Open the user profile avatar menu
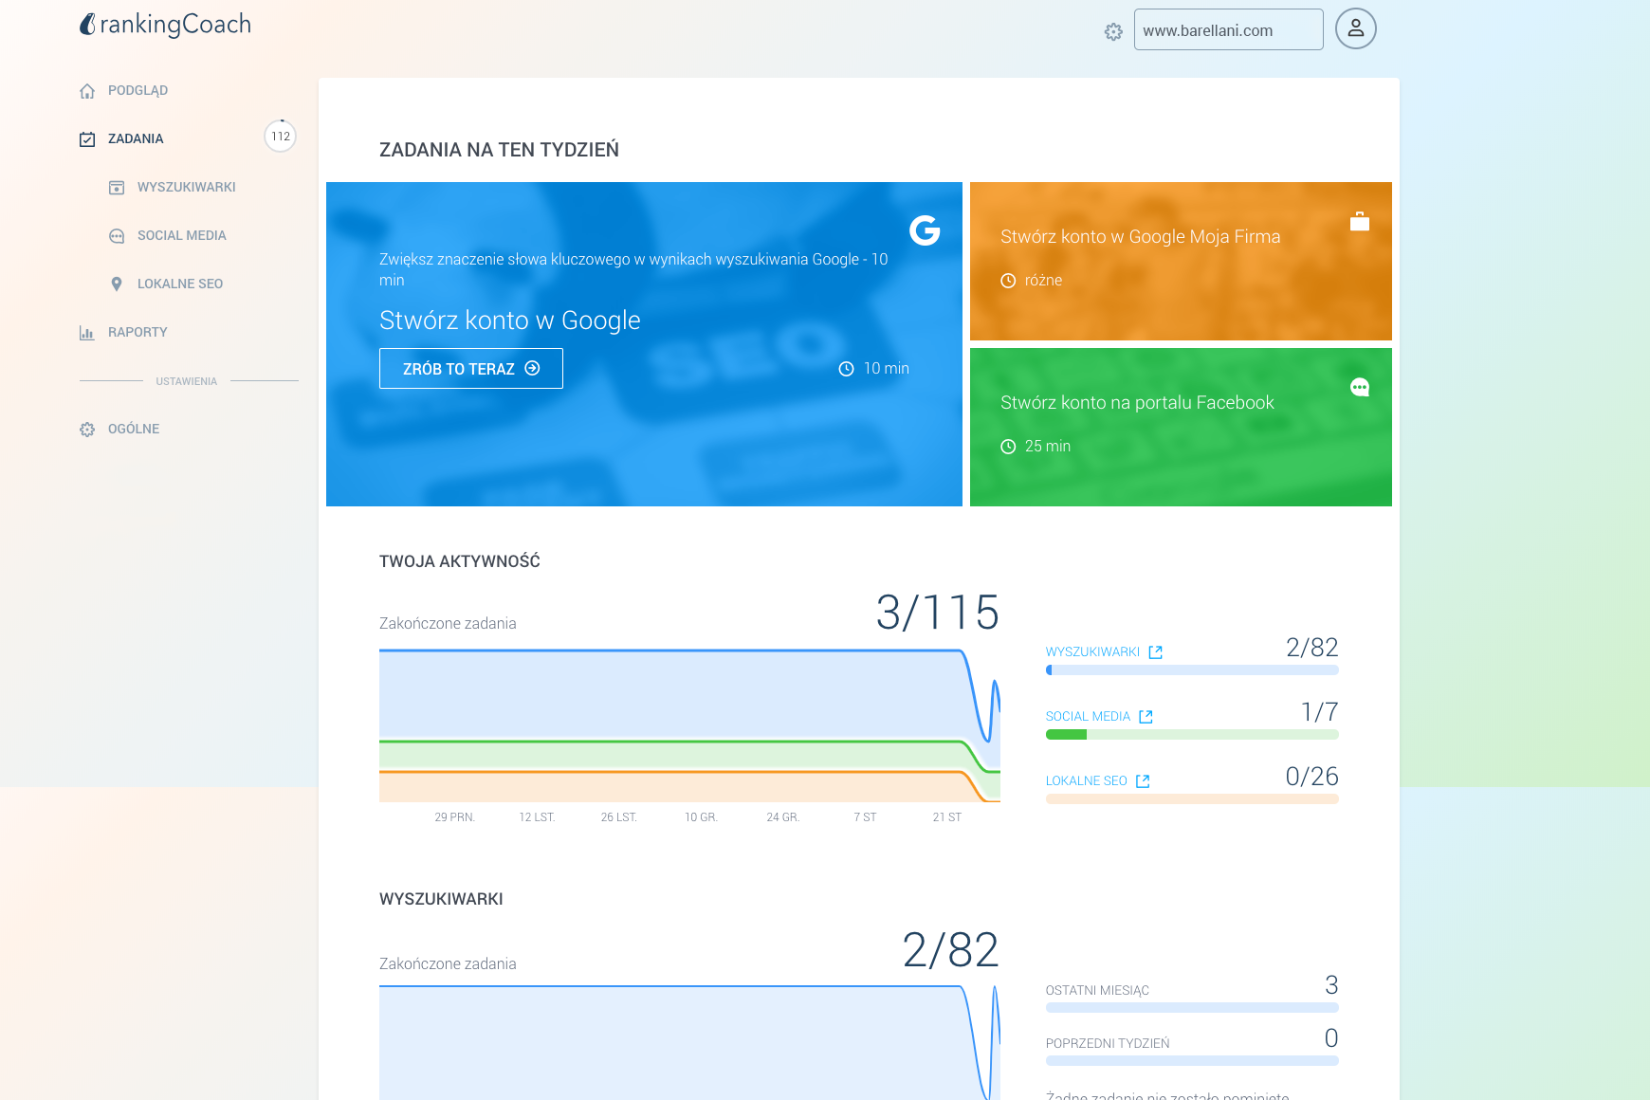The width and height of the screenshot is (1650, 1100). pyautogui.click(x=1355, y=29)
